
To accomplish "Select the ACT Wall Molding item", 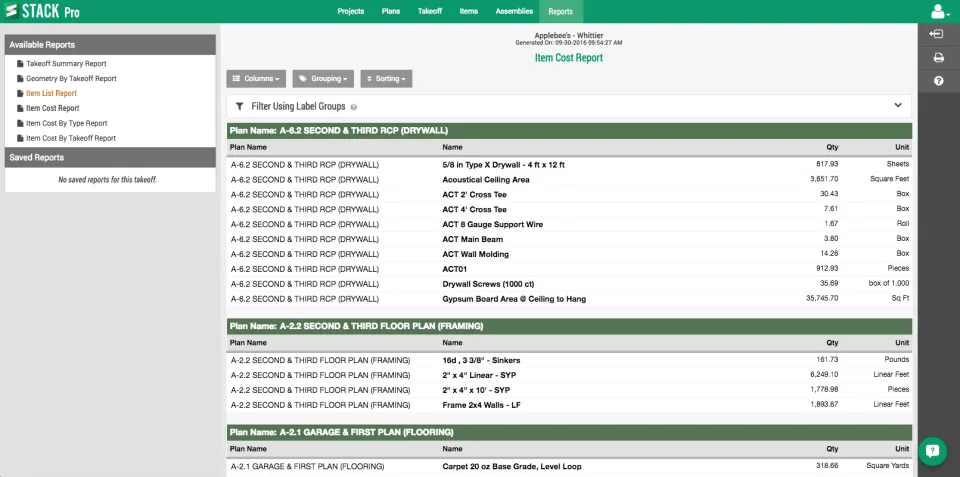I will [476, 254].
